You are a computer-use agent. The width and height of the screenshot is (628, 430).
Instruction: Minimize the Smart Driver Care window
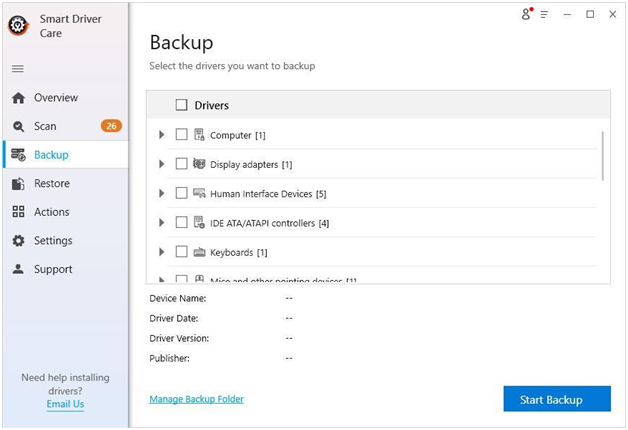click(x=567, y=15)
